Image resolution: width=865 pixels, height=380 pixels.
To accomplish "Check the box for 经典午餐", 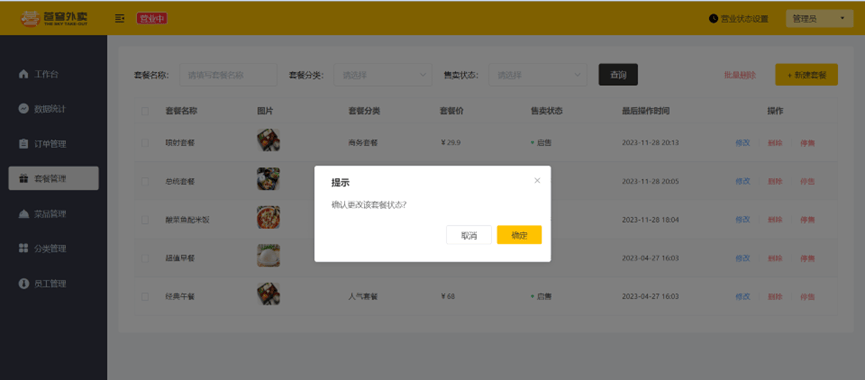I will [145, 296].
